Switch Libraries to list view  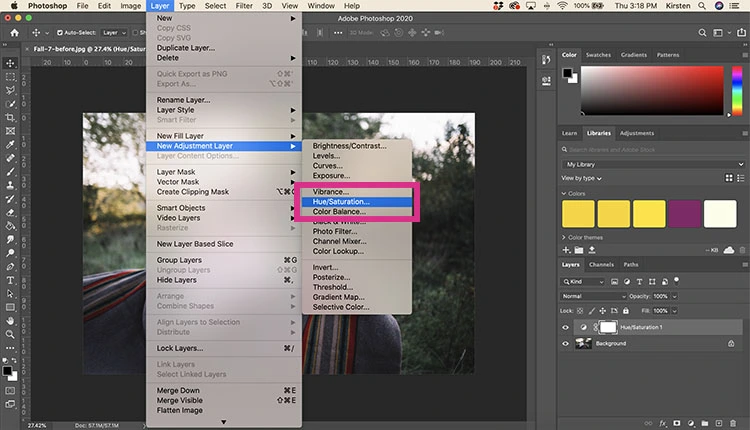point(740,178)
